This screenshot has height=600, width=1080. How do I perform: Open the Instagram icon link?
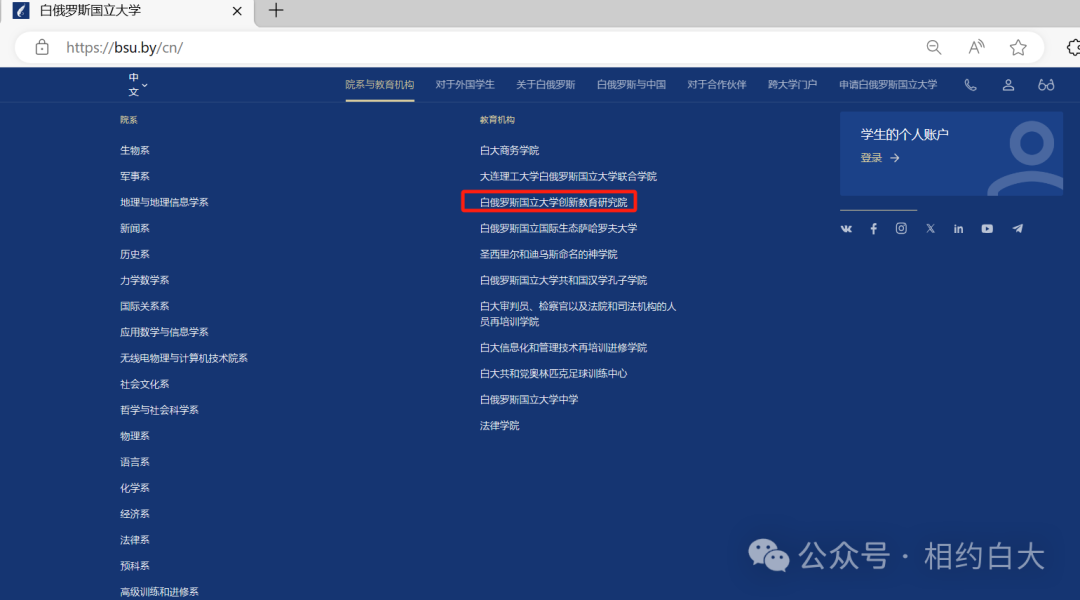(901, 229)
